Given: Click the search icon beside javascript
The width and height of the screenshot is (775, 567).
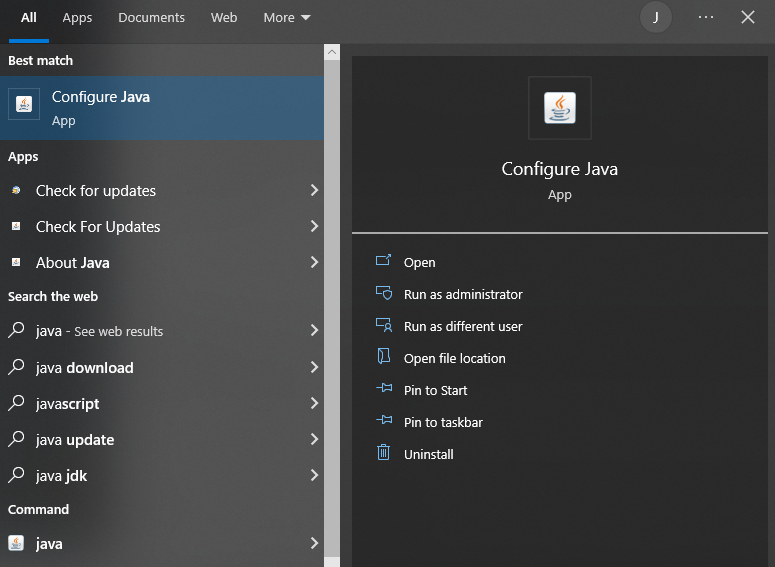Looking at the screenshot, I should 16,402.
